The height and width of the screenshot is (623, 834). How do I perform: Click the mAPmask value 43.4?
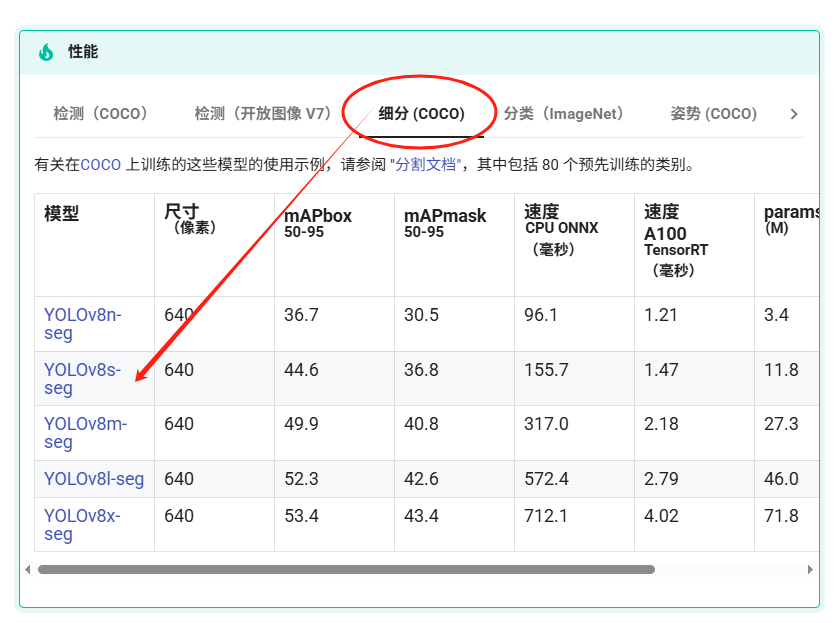(421, 516)
